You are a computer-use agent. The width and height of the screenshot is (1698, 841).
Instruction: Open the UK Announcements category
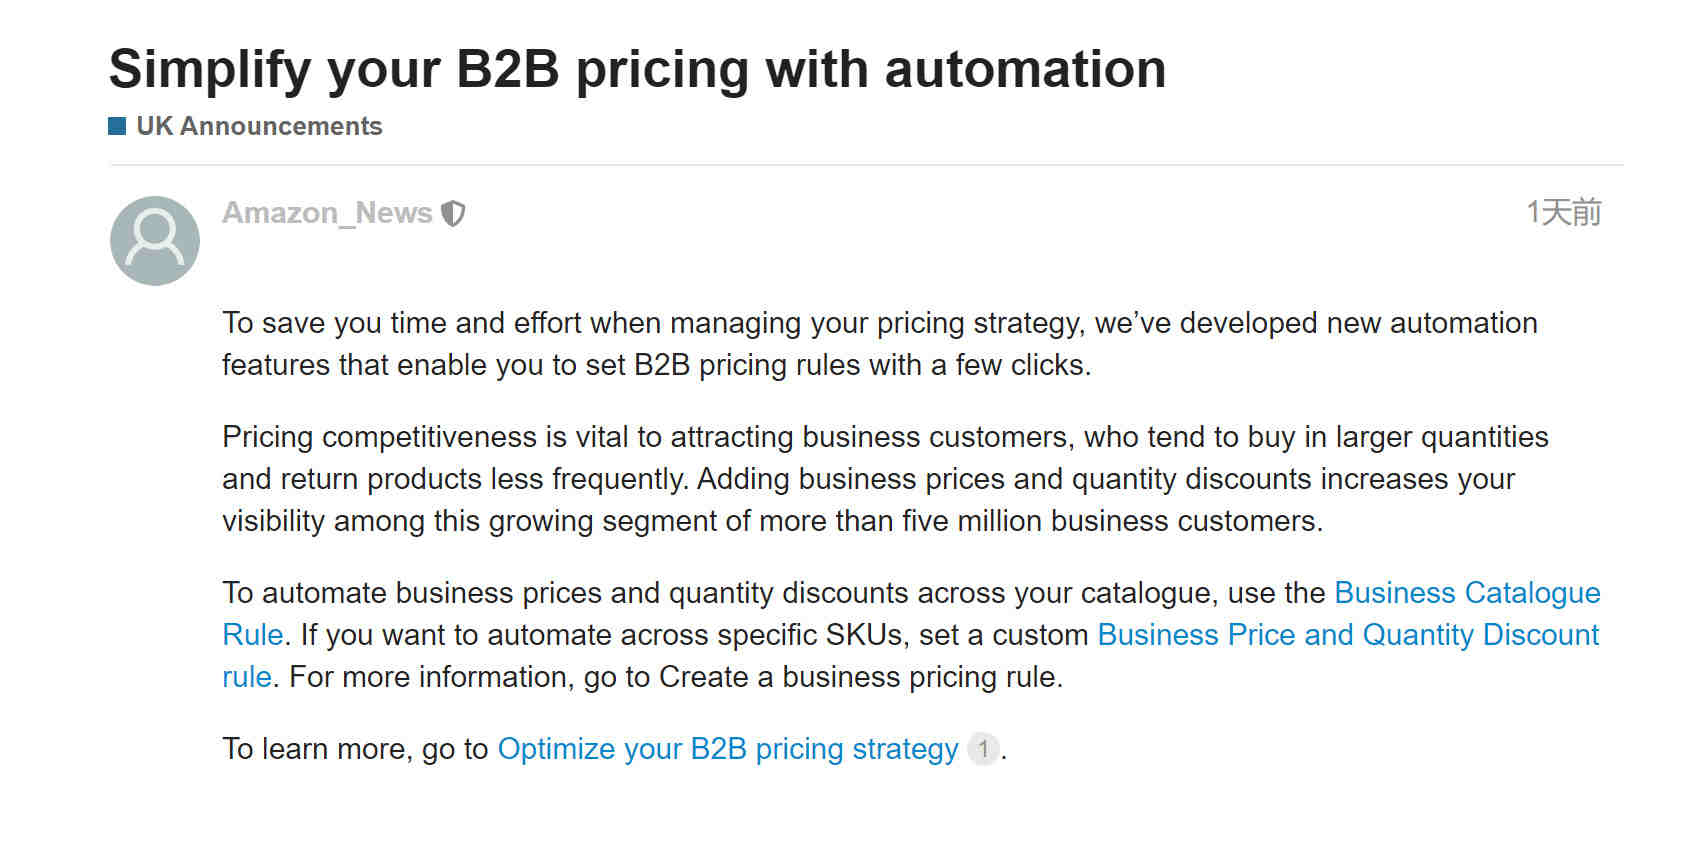tap(259, 126)
